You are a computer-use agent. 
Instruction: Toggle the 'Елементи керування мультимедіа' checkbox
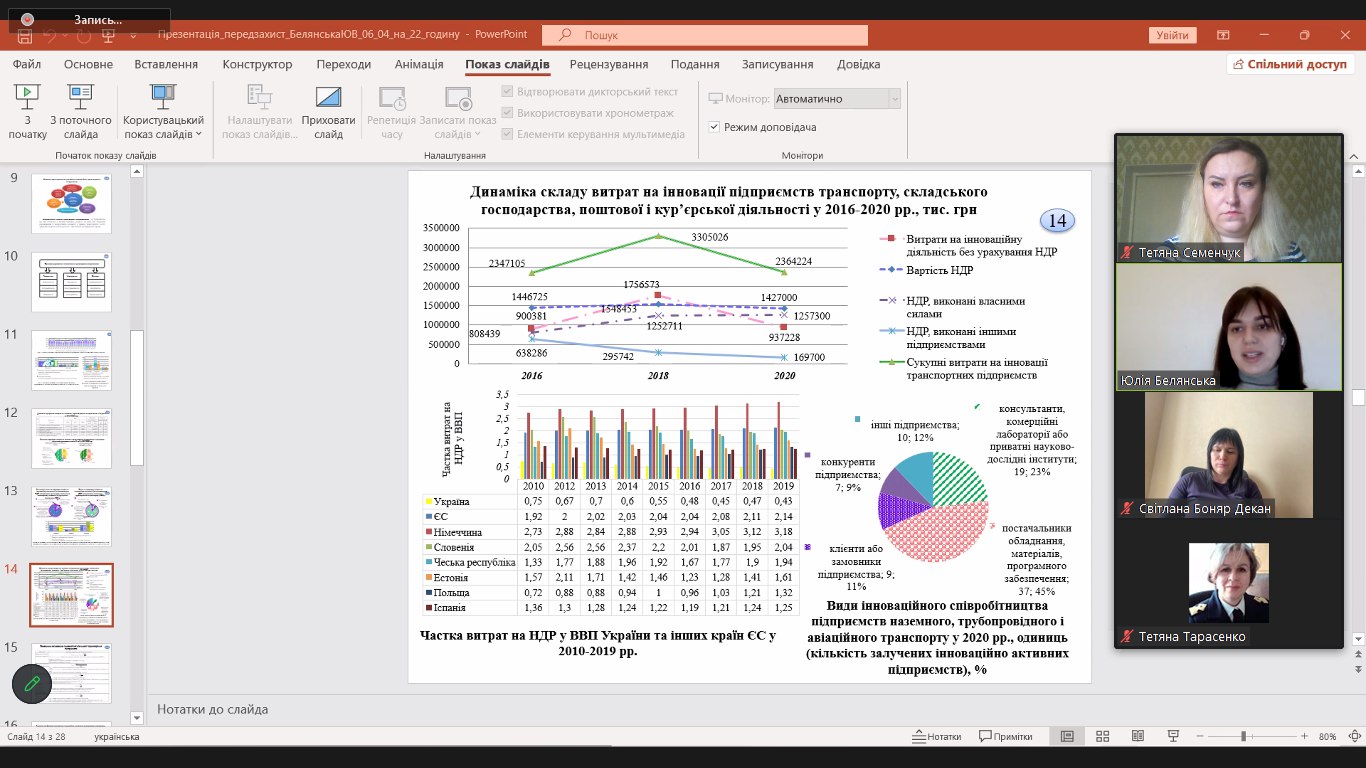tap(507, 134)
